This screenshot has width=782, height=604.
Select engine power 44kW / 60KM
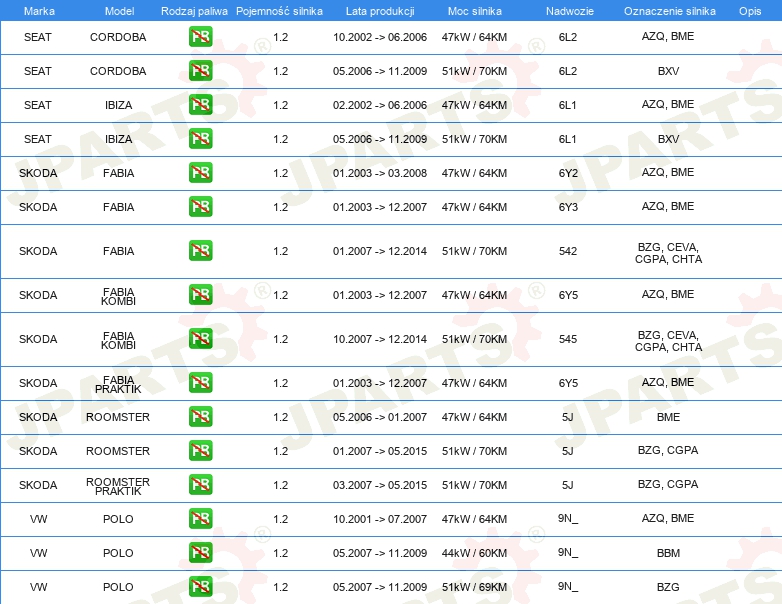pos(474,553)
